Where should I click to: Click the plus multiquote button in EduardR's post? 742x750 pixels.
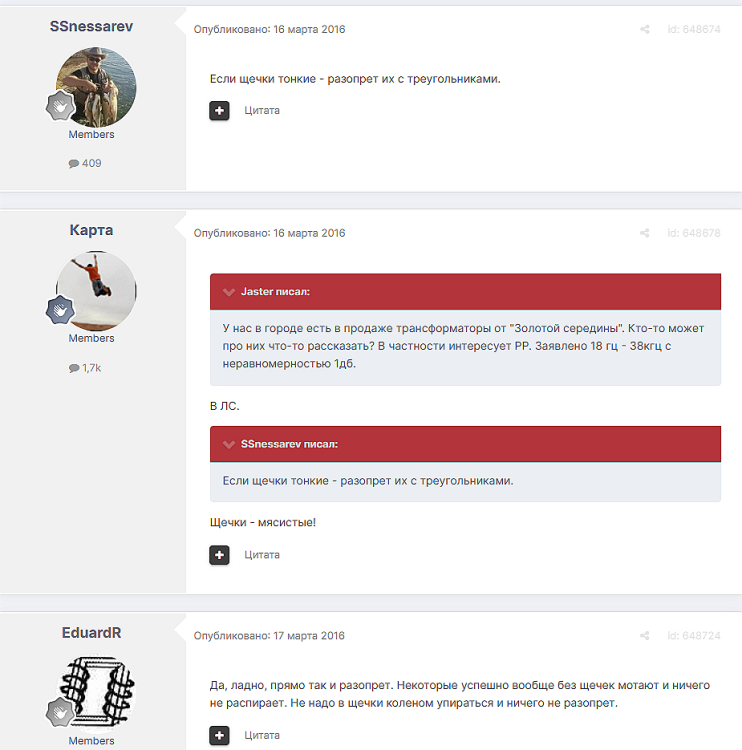click(x=219, y=735)
